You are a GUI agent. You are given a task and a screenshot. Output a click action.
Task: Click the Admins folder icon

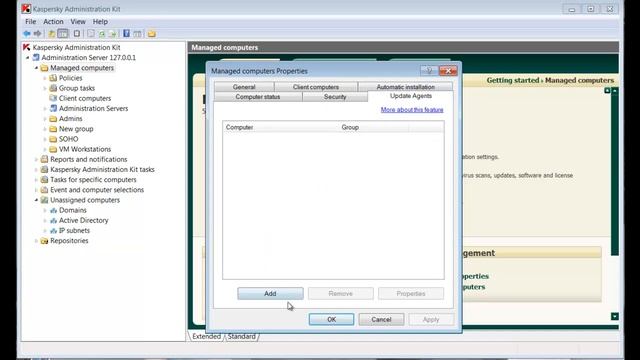pos(53,119)
